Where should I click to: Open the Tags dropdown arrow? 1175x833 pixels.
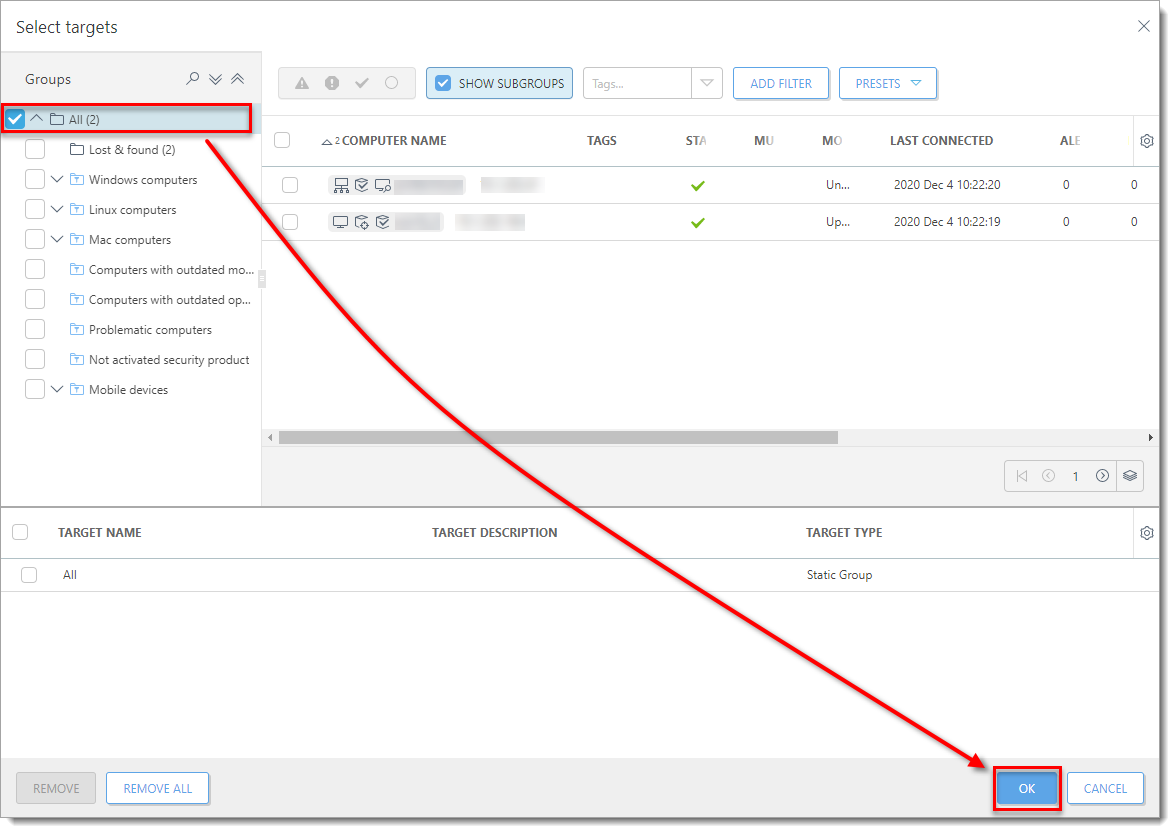coord(707,83)
